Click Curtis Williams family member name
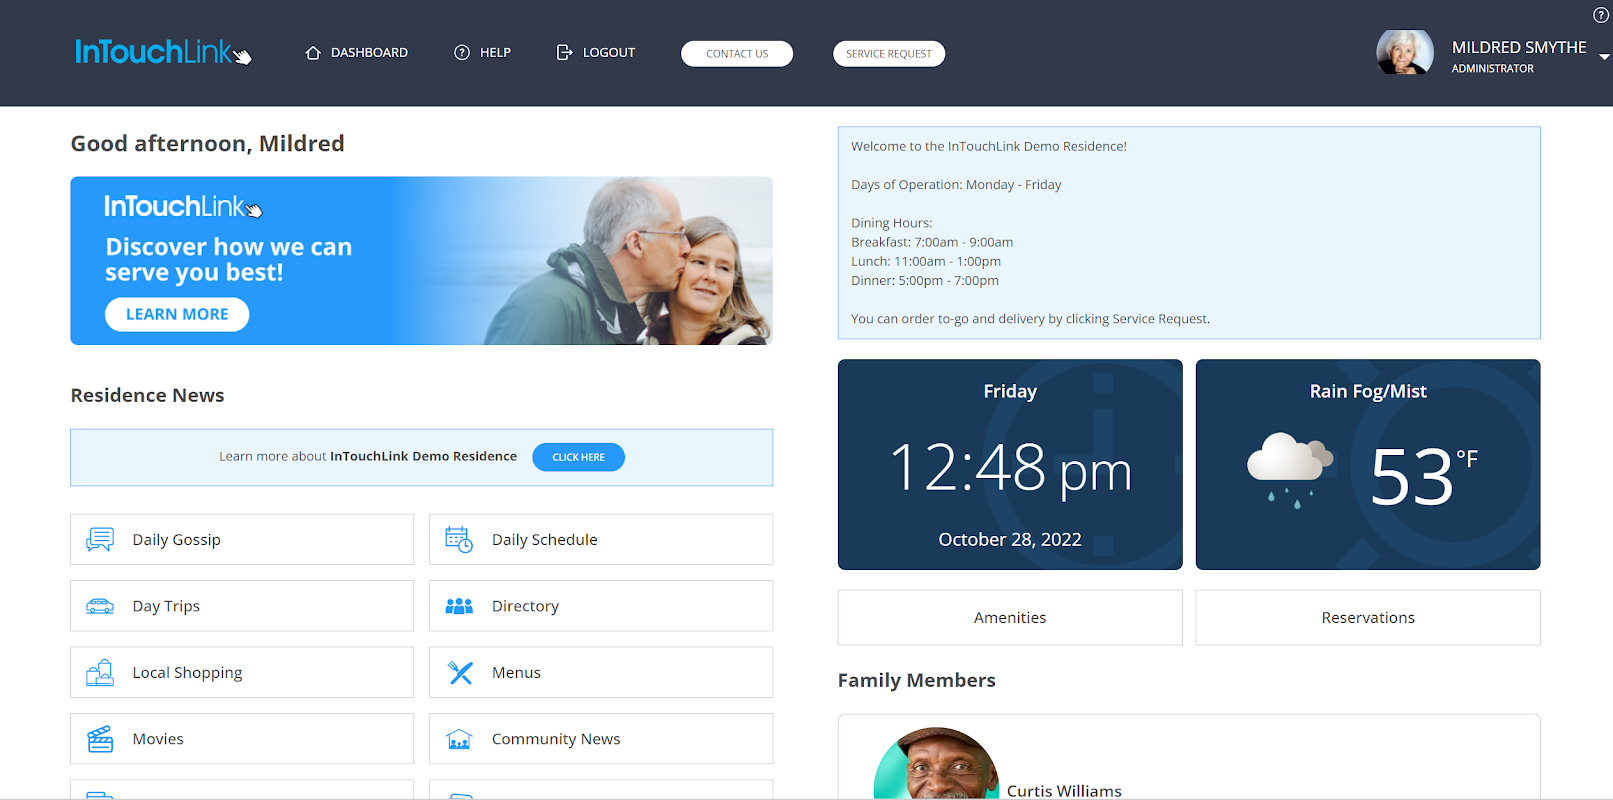1613x800 pixels. tap(1064, 790)
